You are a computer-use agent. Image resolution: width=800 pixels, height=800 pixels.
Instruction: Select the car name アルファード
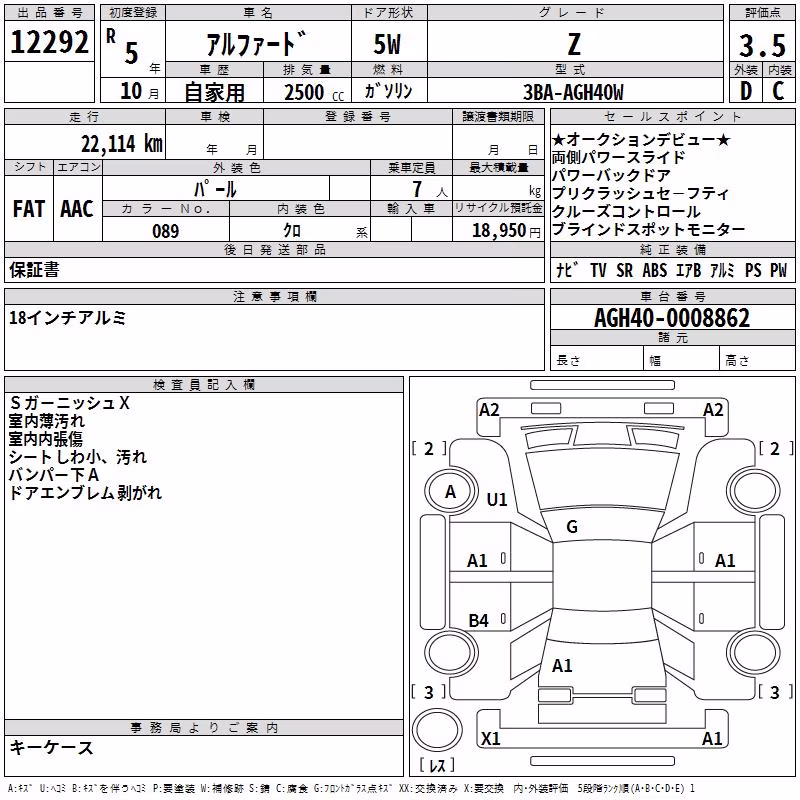coord(257,43)
